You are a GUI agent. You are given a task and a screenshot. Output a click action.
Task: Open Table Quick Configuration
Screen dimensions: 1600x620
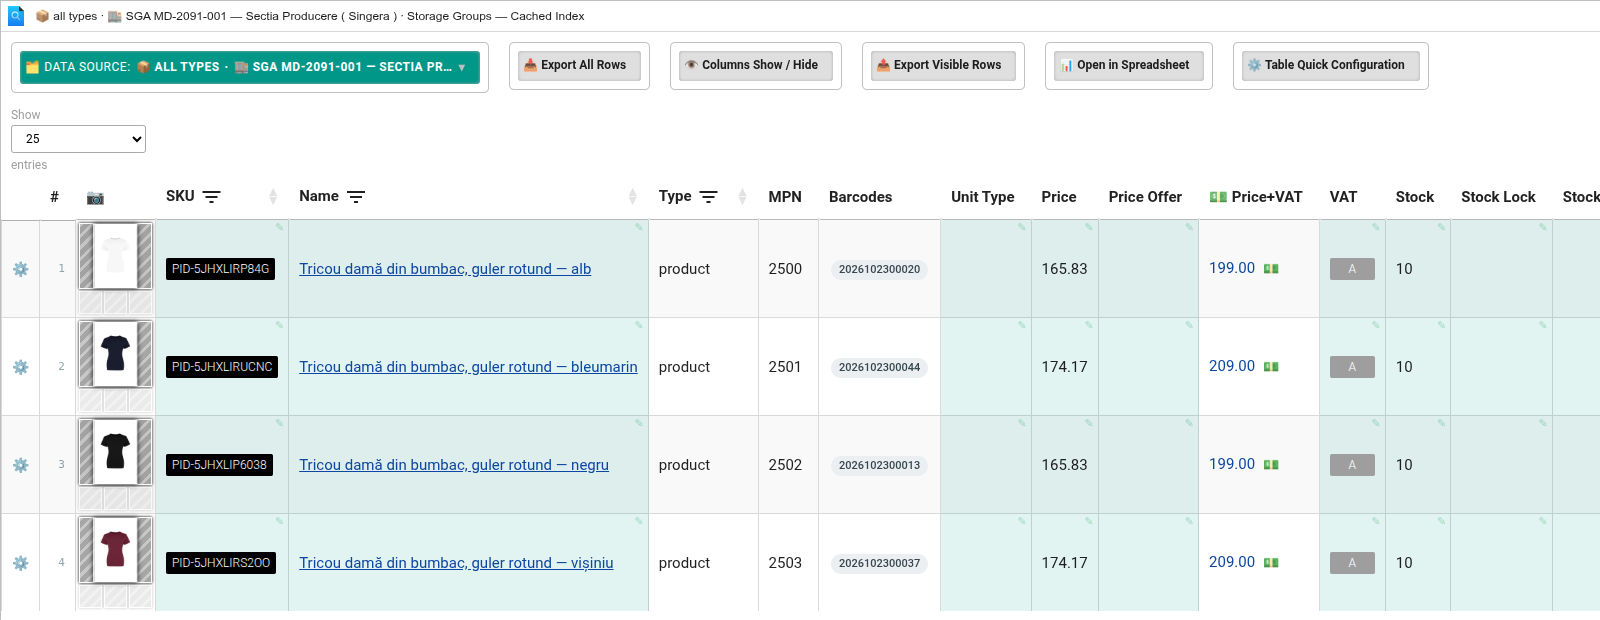[1331, 66]
